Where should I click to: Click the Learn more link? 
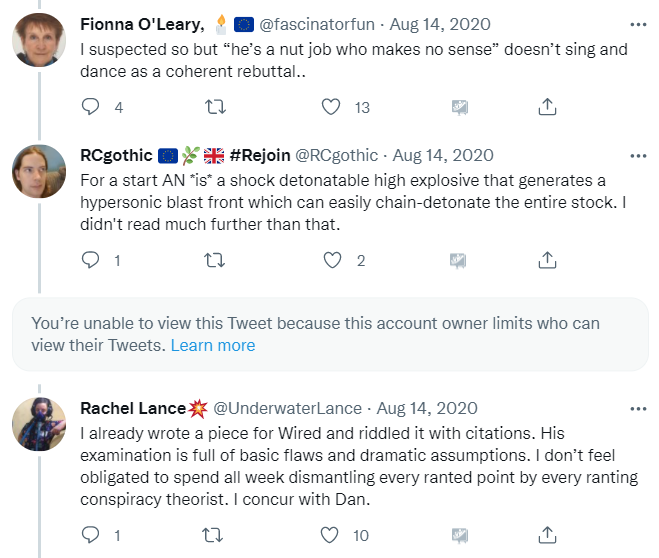[x=213, y=345]
